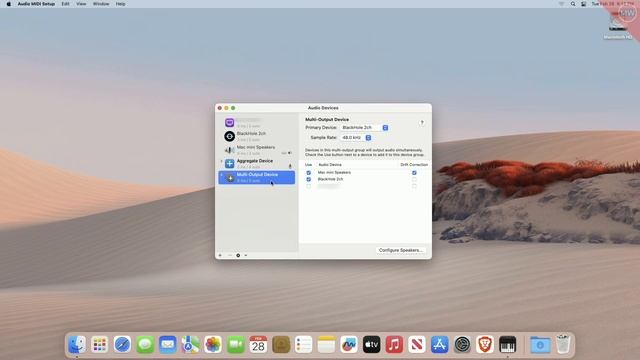Enable Drift Correction for third blurred device
This screenshot has width=640, height=360.
click(x=414, y=186)
